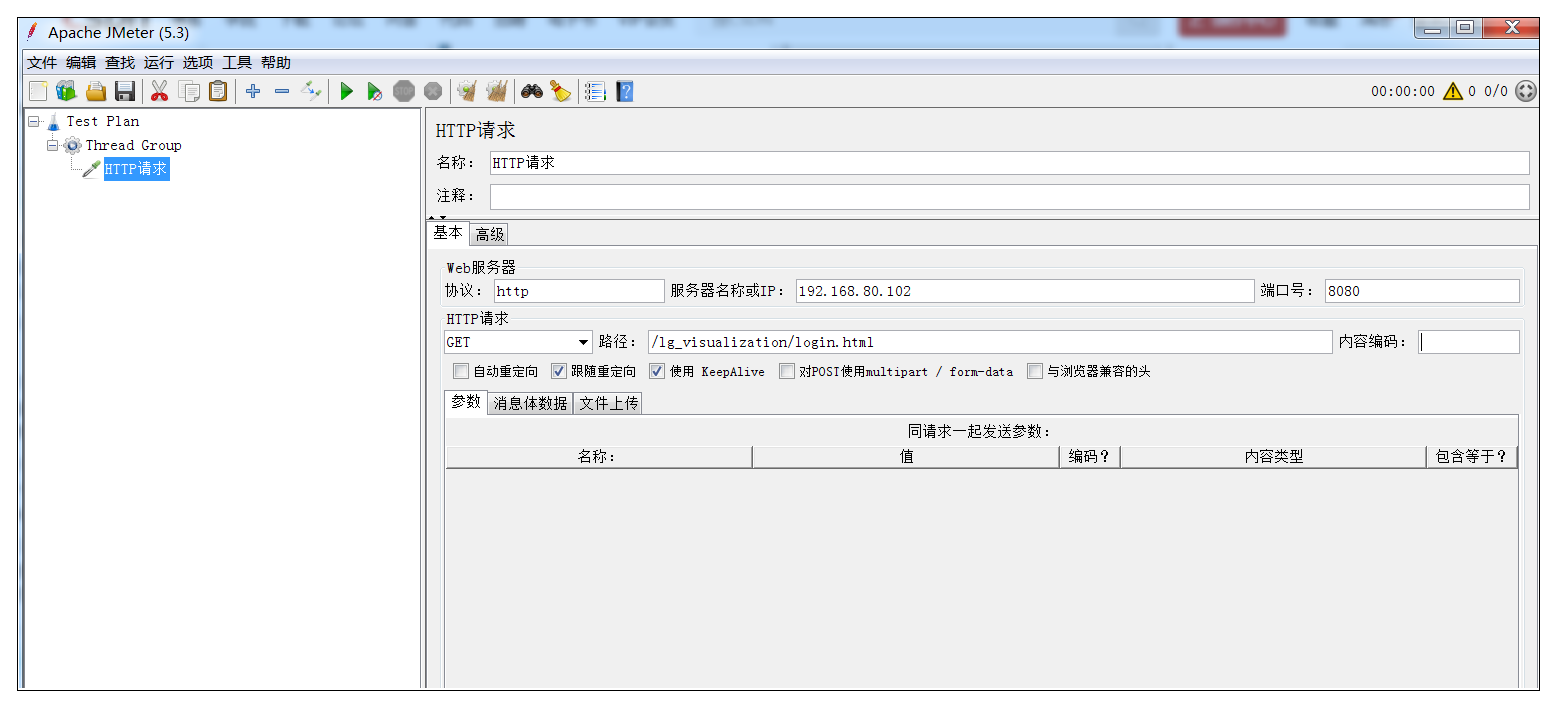The image size is (1552, 704).
Task: Click the 包含等于？ column header
Action: coord(1472,457)
